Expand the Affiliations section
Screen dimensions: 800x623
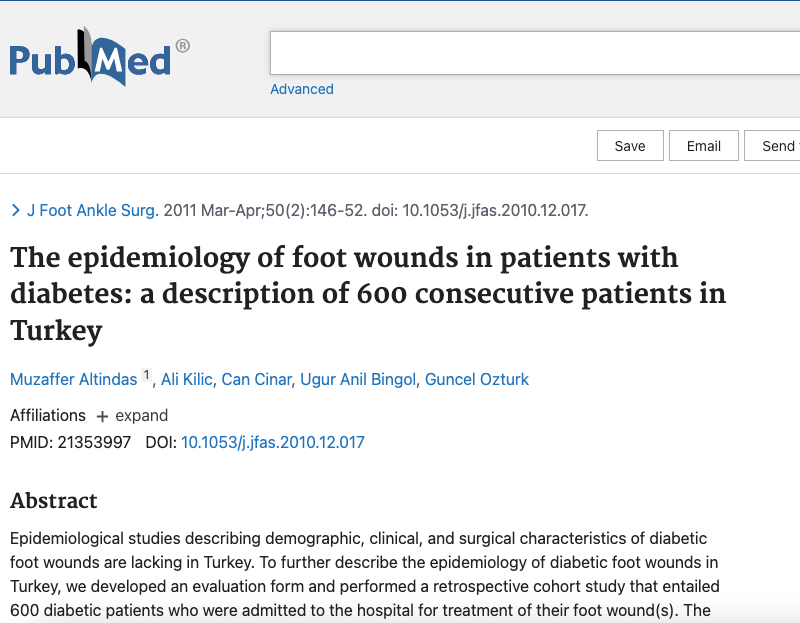point(132,416)
